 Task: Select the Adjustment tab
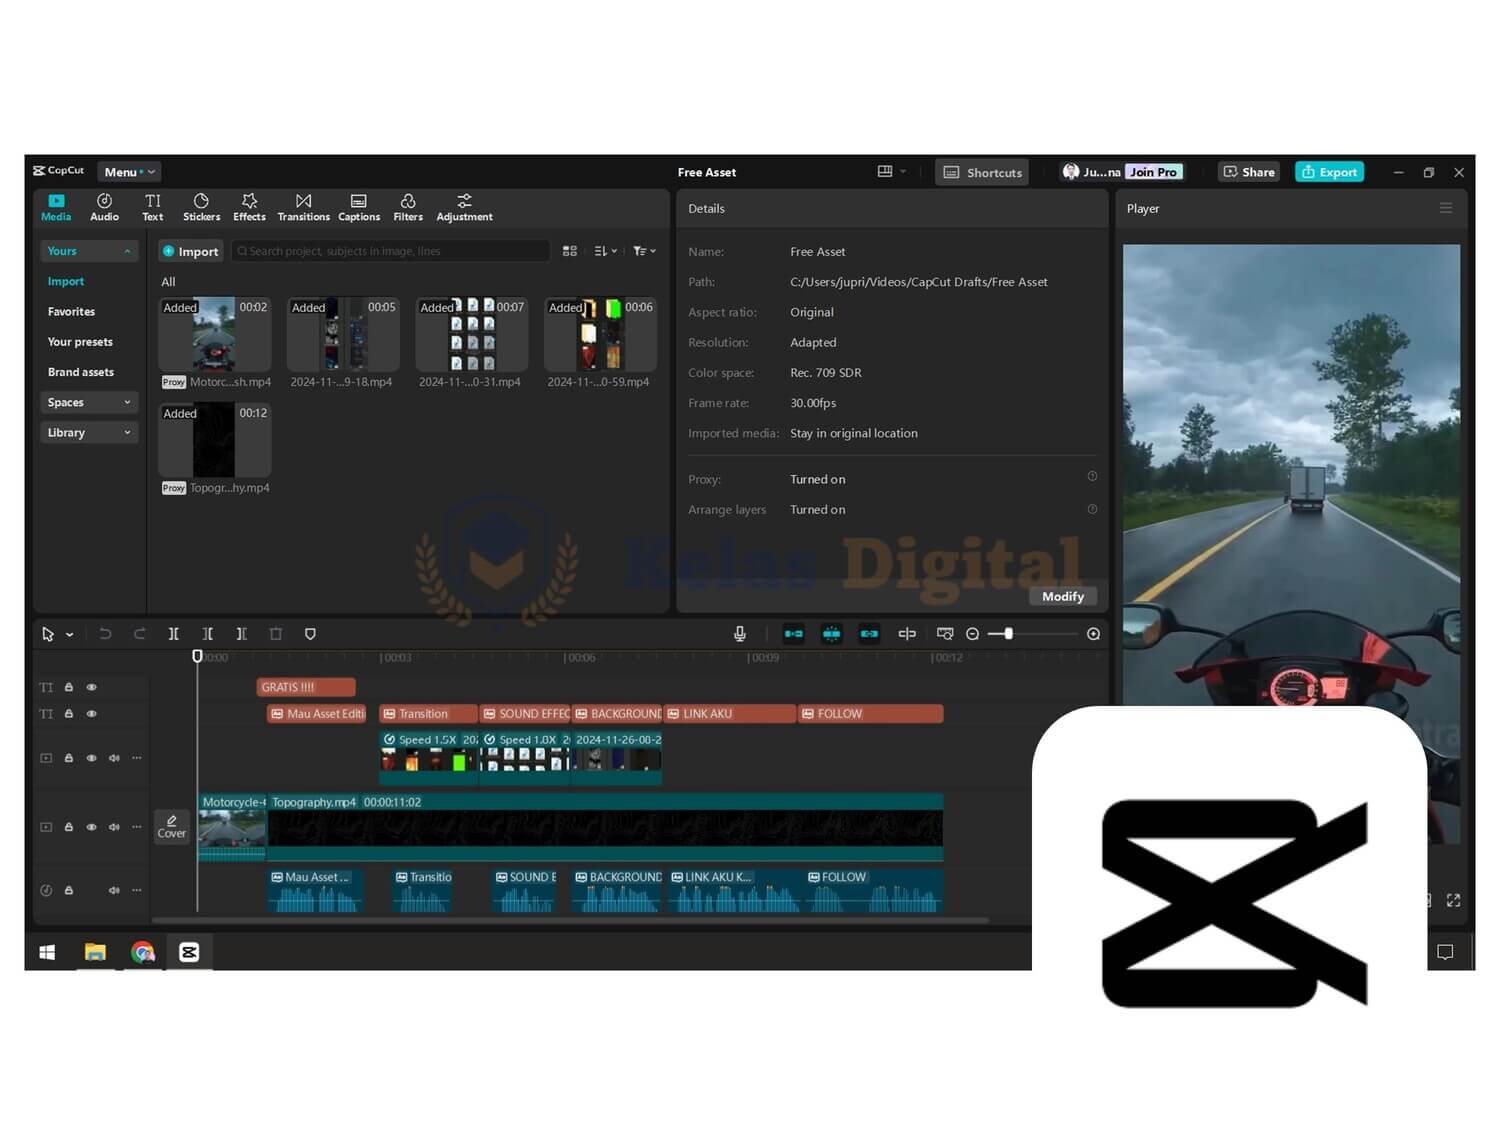464,207
